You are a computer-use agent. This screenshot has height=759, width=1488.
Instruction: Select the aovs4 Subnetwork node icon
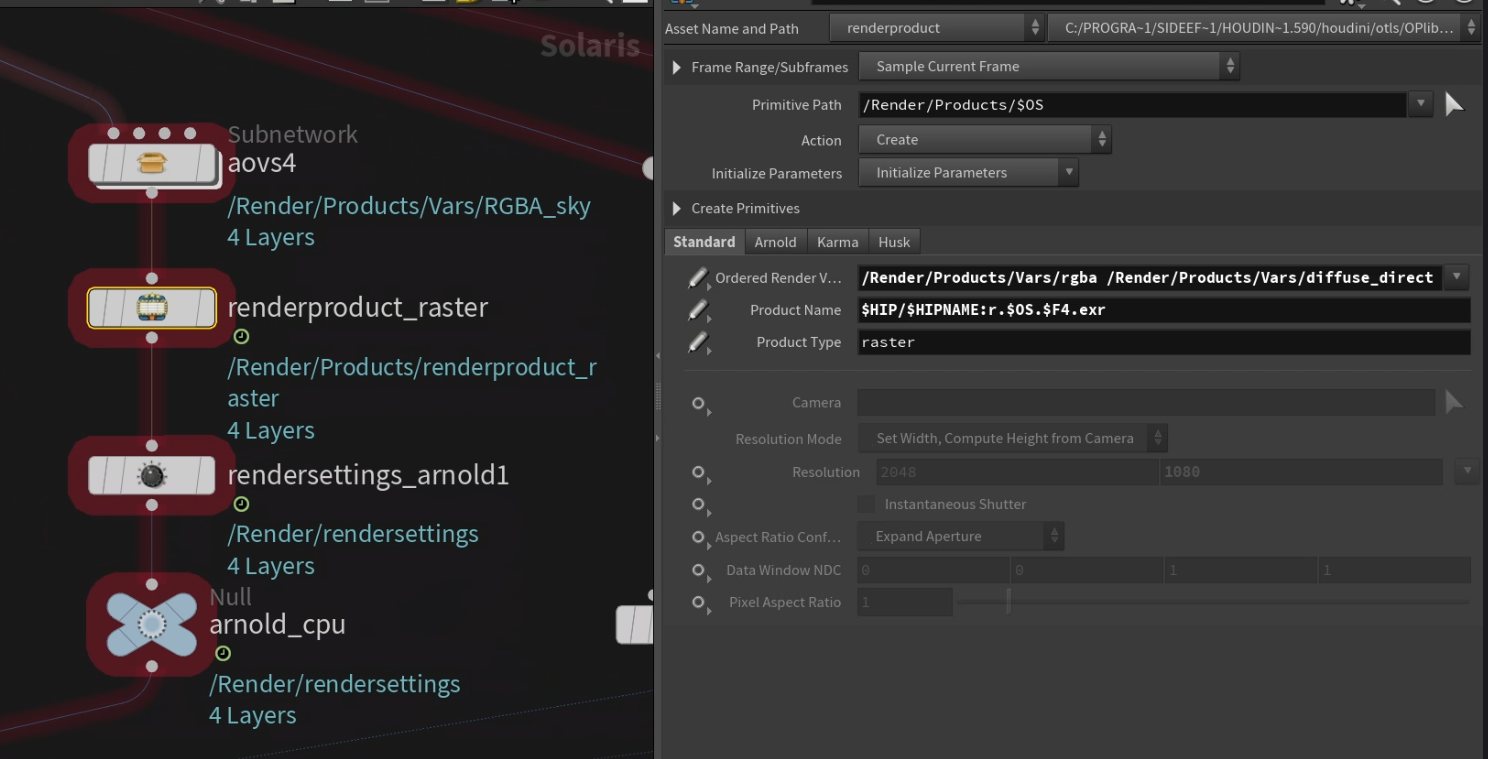150,163
